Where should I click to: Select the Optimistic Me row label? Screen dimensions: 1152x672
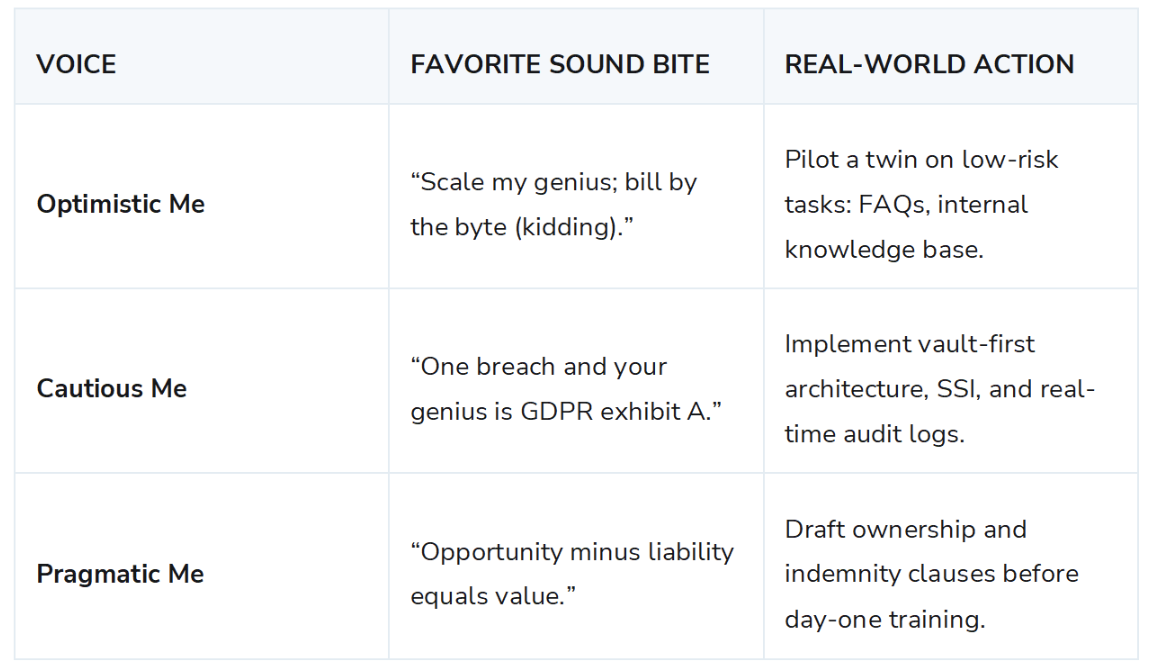pos(120,204)
